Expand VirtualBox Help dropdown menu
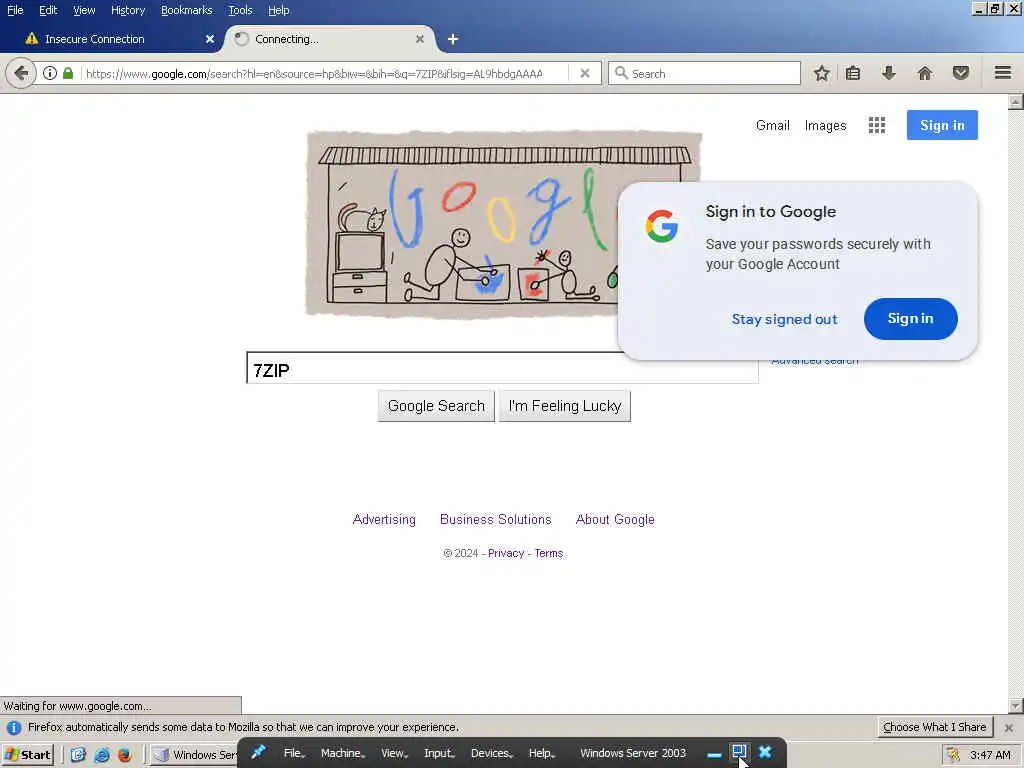The width and height of the screenshot is (1024, 768). pyautogui.click(x=541, y=753)
